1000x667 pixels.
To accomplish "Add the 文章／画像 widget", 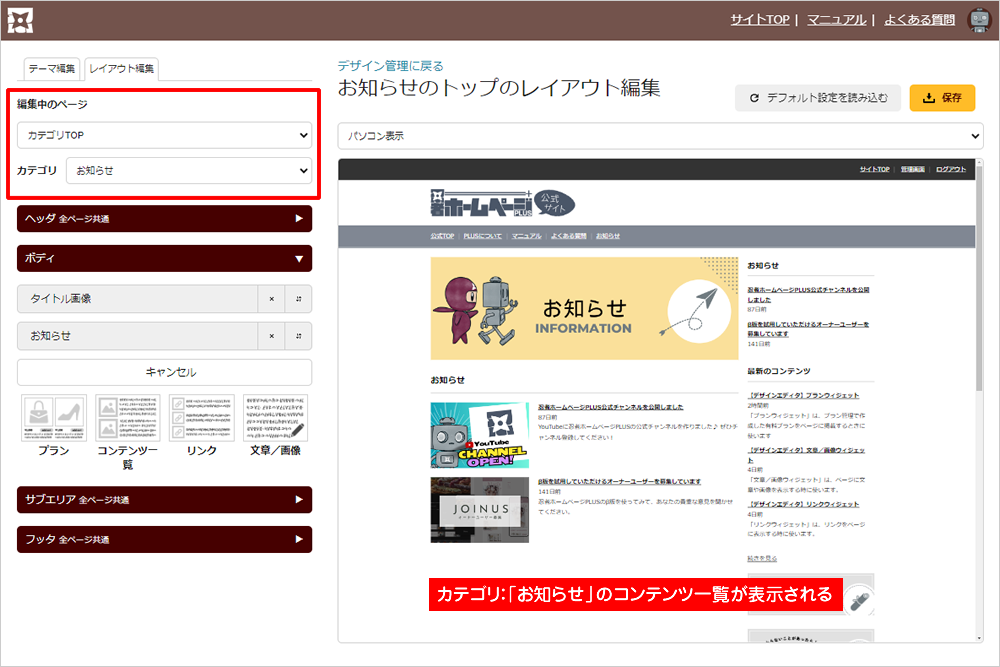I will click(275, 418).
